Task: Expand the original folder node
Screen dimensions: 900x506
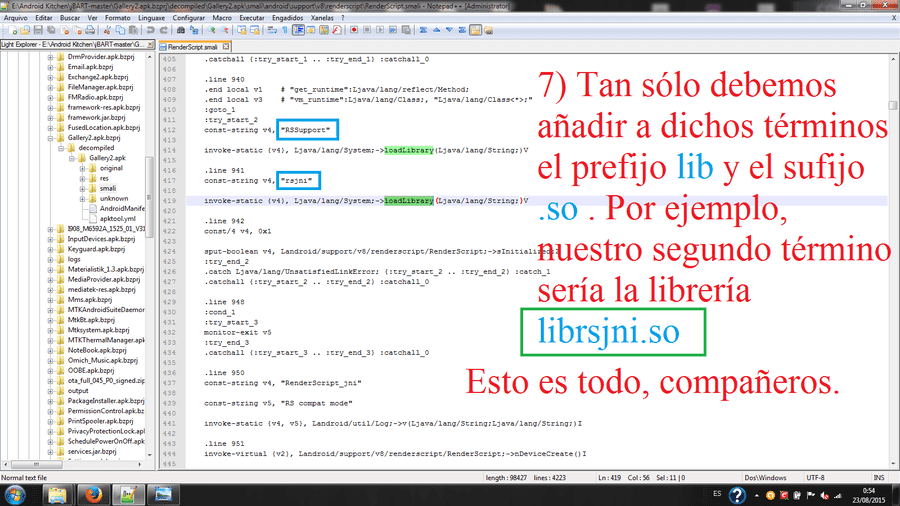Action: [x=82, y=168]
